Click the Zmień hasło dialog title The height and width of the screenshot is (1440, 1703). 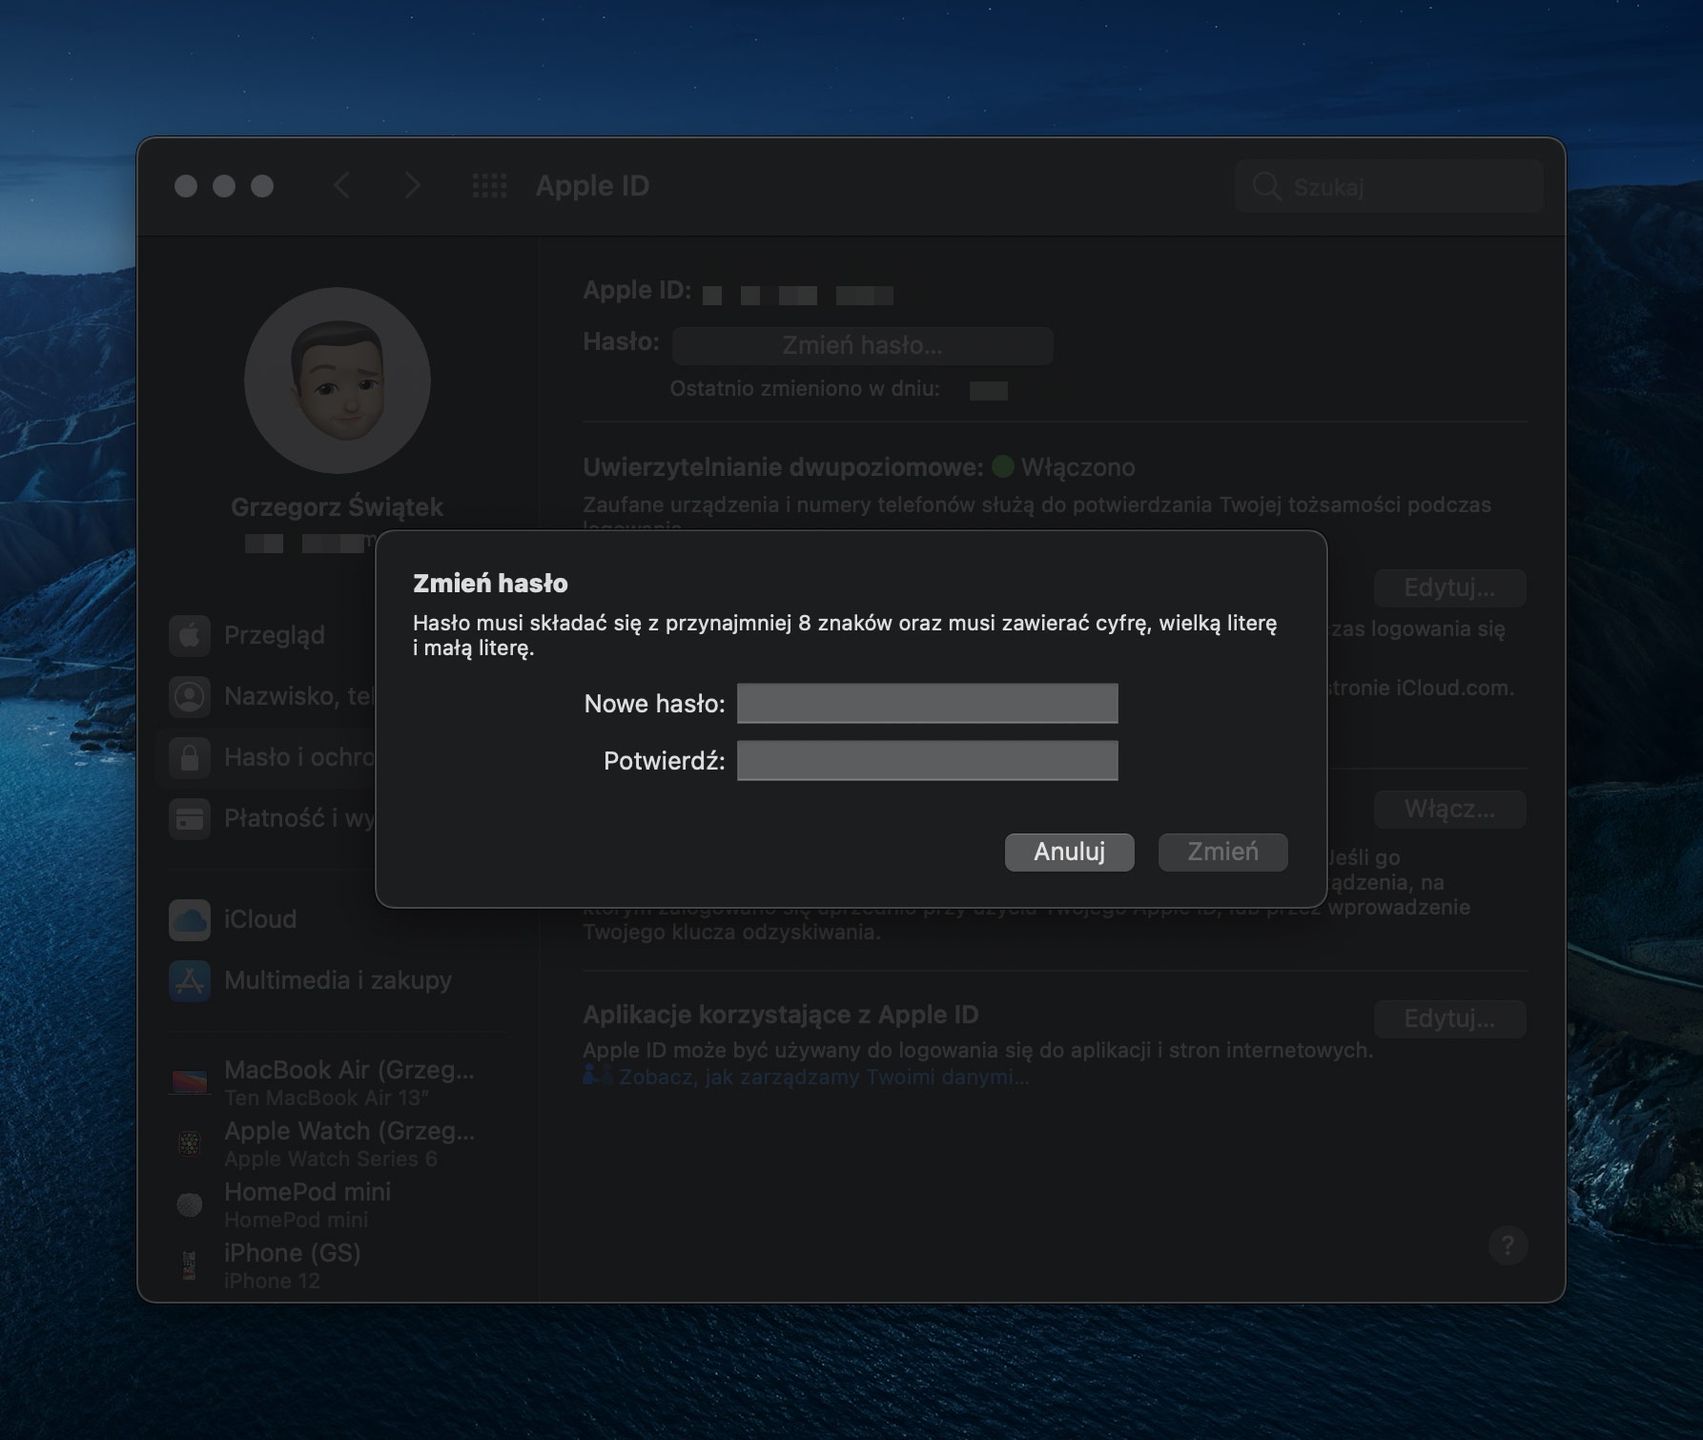click(490, 583)
